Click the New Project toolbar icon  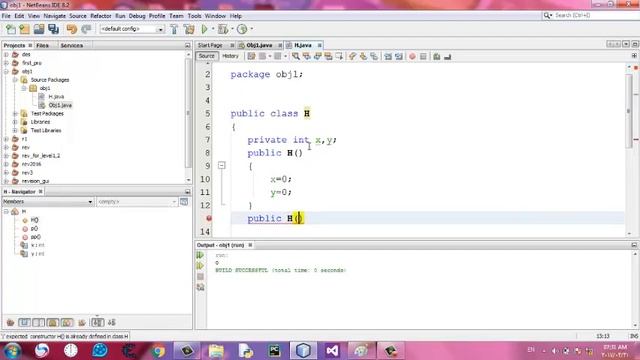click(x=24, y=29)
